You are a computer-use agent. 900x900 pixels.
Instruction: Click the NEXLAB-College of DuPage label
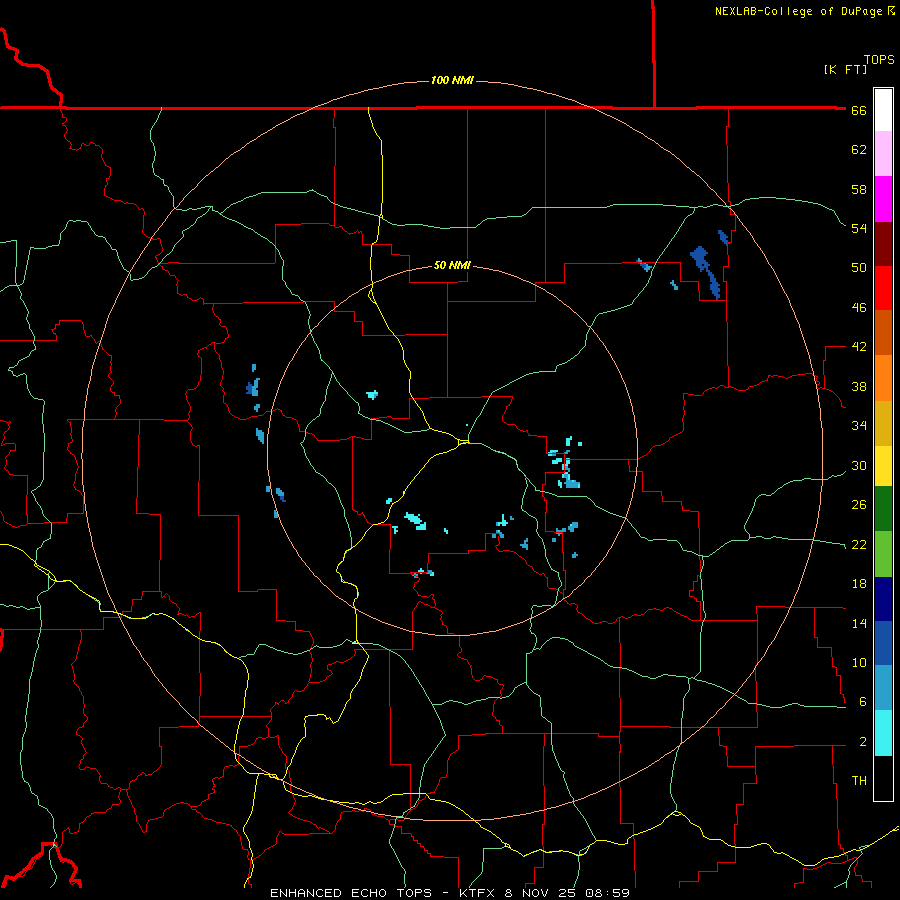point(799,11)
